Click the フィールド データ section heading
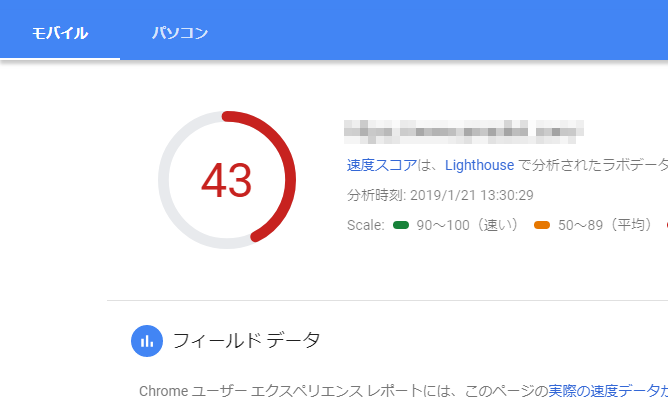The width and height of the screenshot is (668, 415). pos(247,341)
